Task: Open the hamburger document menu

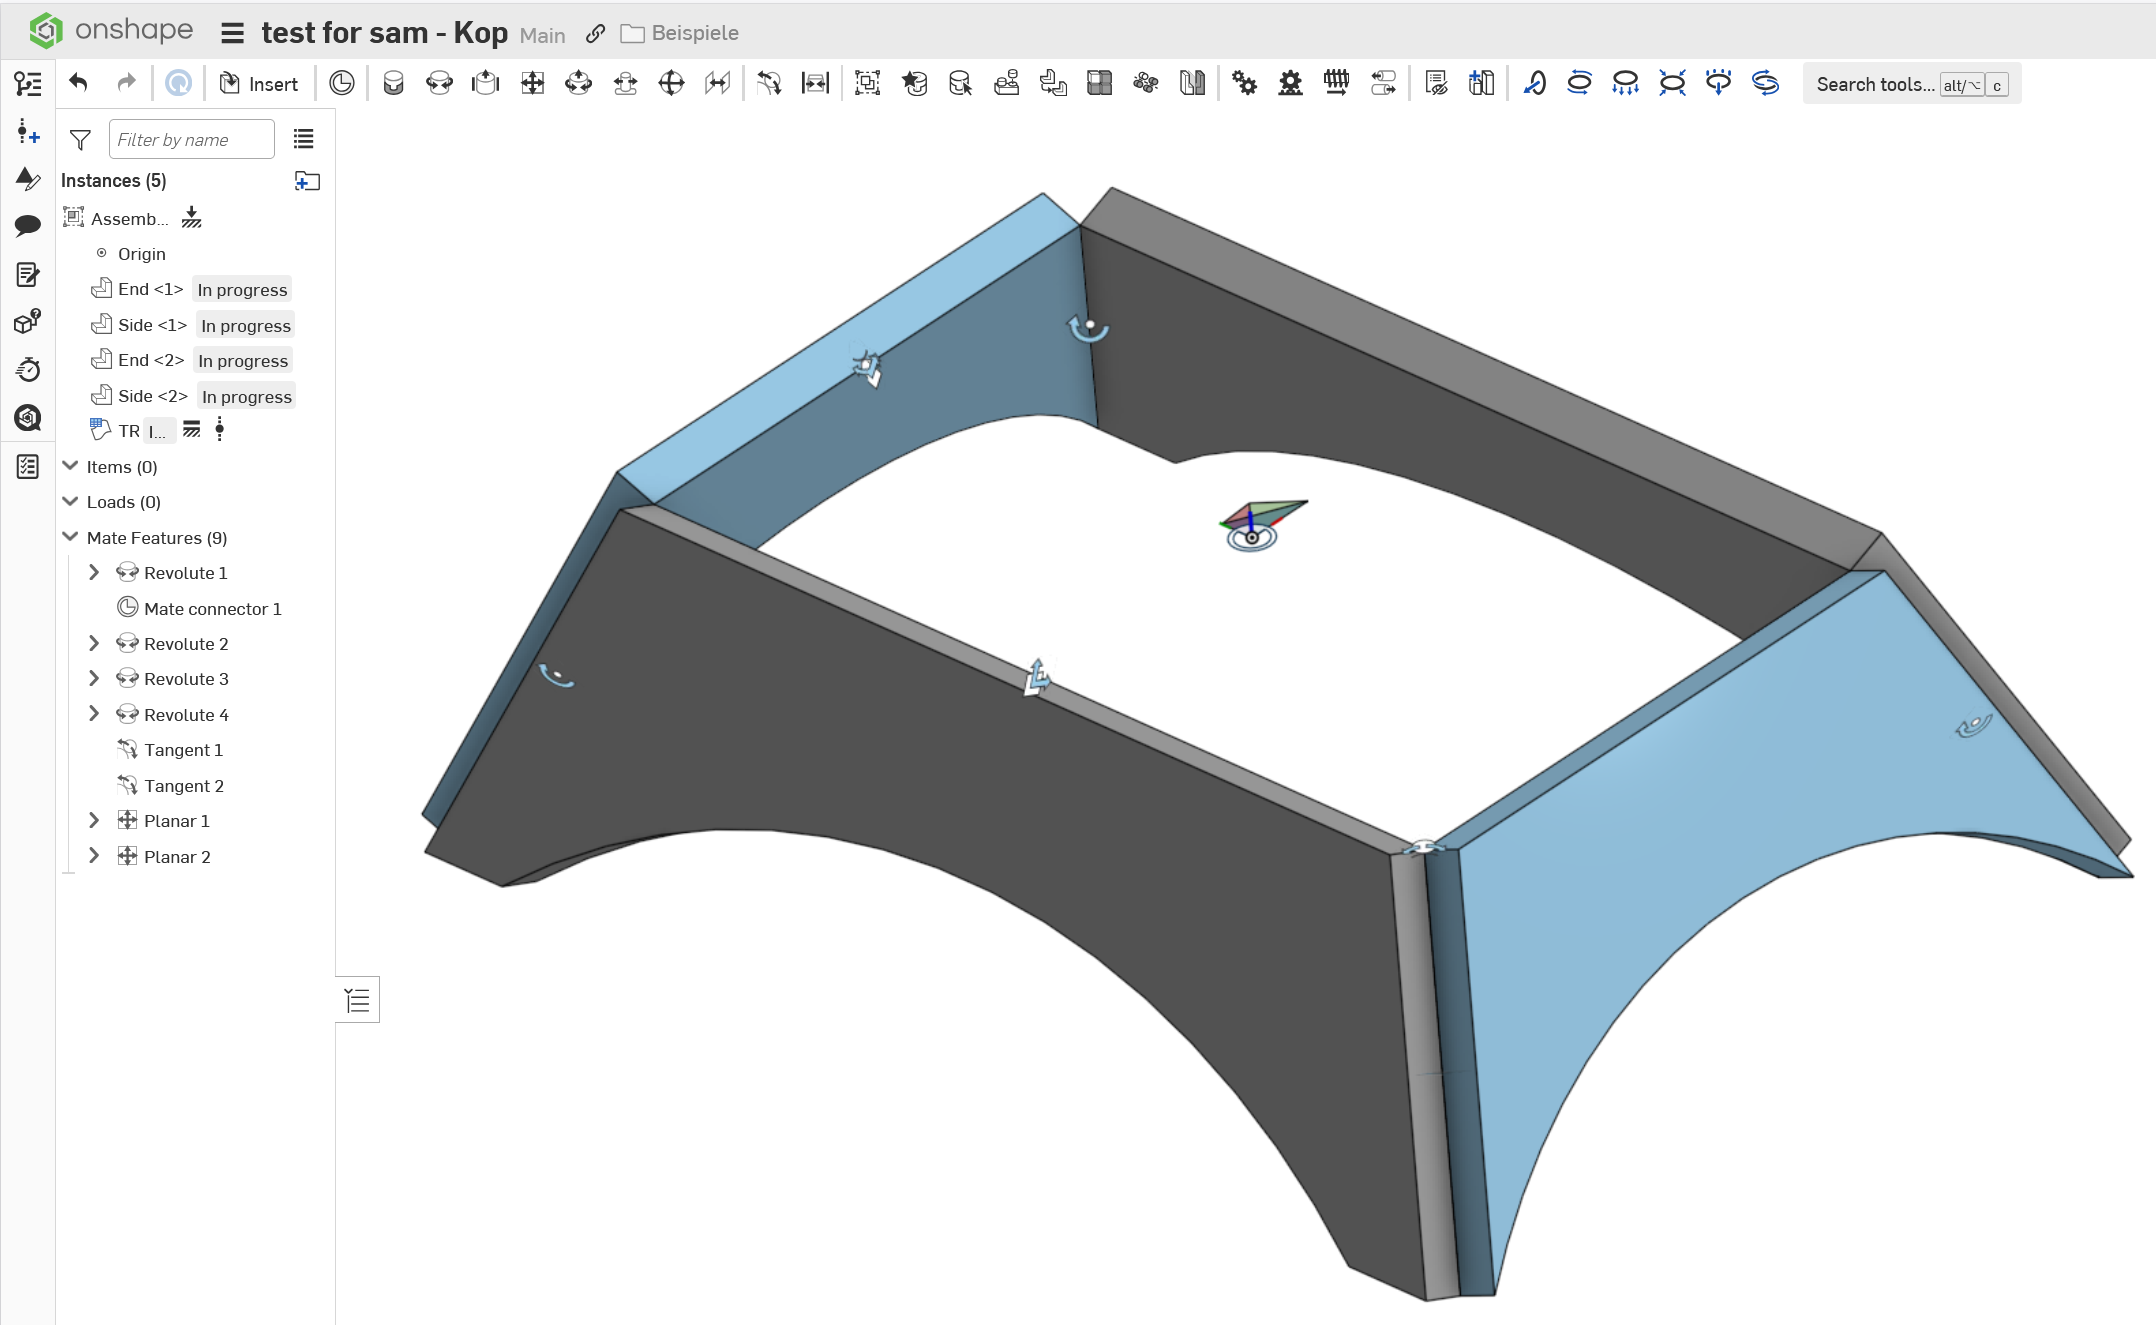Action: tap(232, 33)
